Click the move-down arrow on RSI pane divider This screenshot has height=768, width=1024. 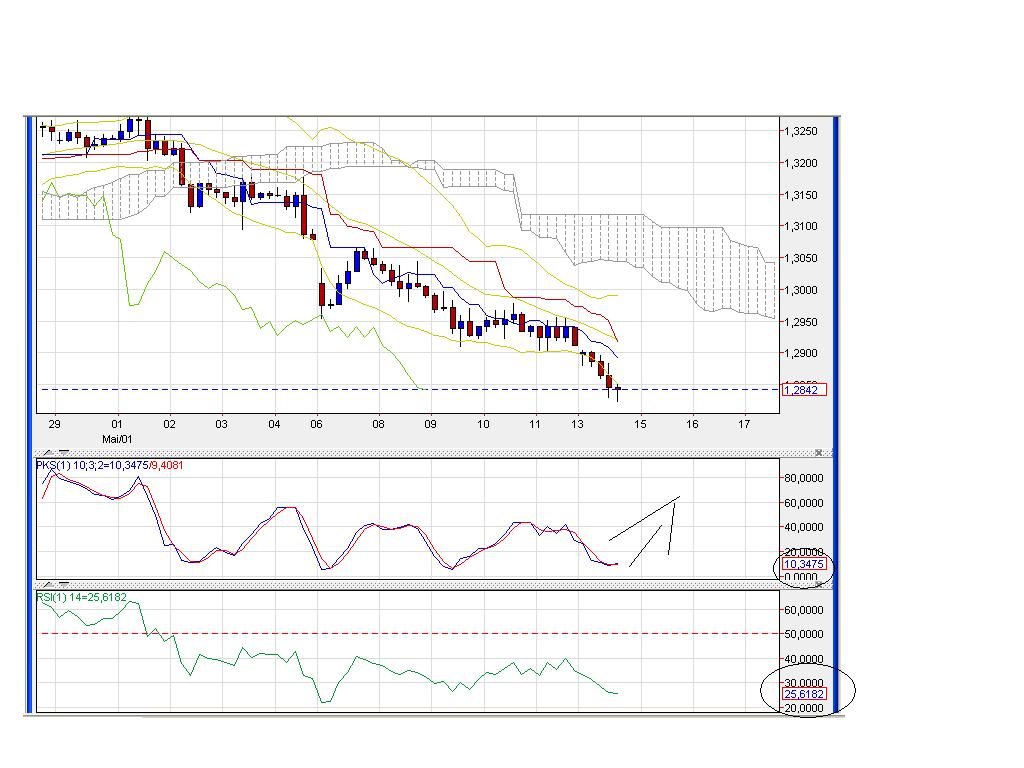click(x=64, y=584)
